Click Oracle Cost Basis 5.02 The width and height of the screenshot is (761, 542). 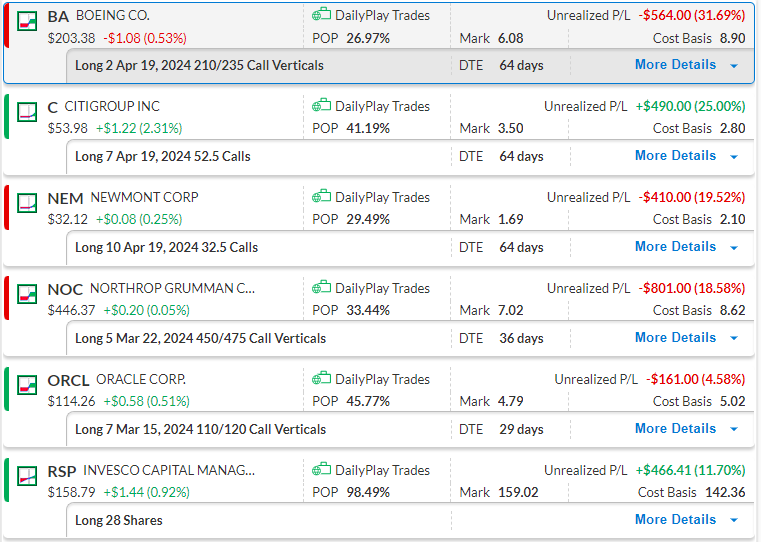732,401
